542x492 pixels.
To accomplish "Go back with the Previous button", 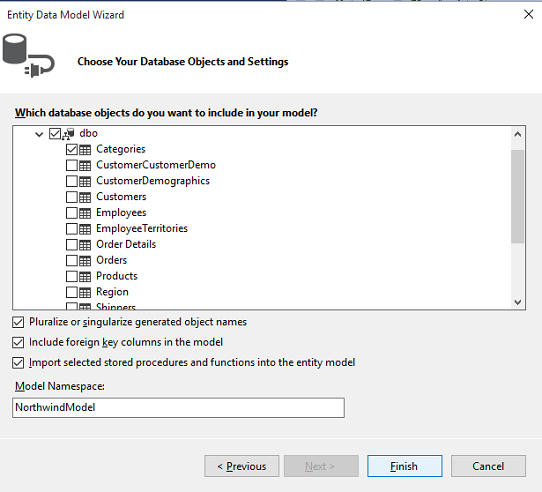I will pyautogui.click(x=242, y=466).
